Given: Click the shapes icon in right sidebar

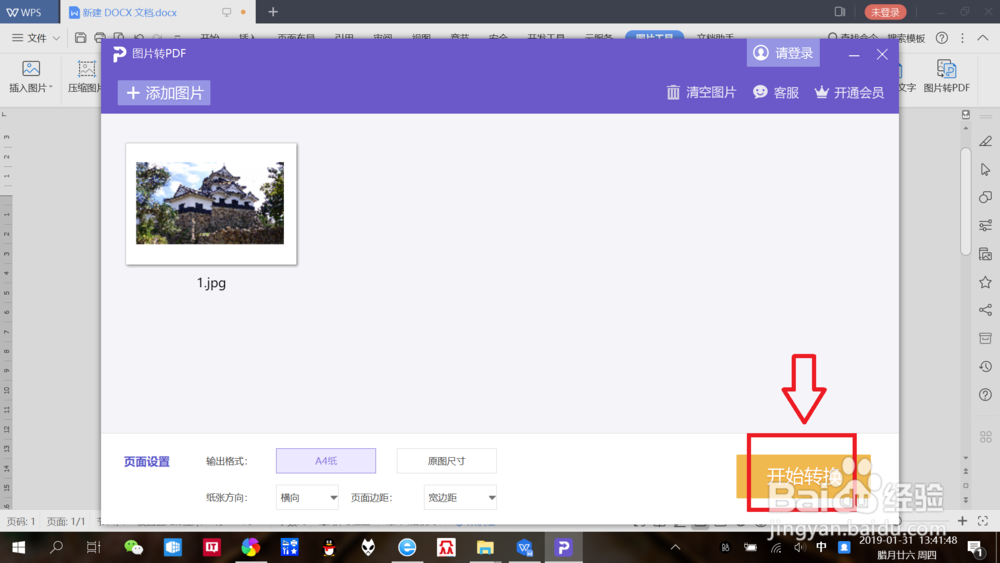Looking at the screenshot, I should pos(985,197).
